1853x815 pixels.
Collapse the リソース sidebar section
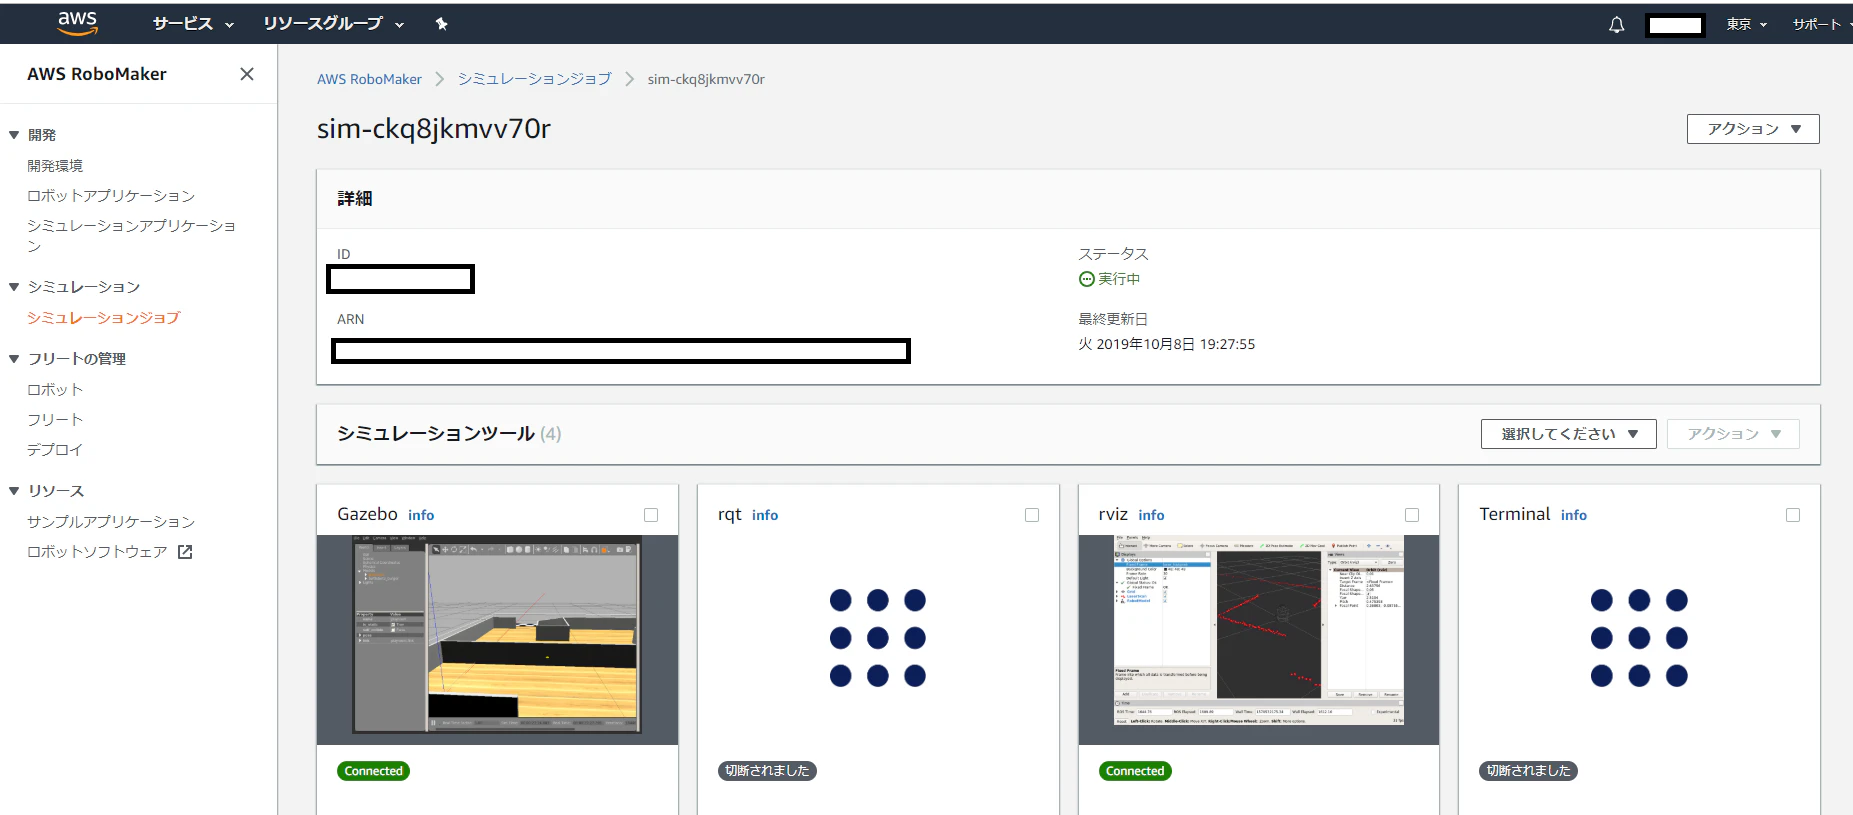[14, 491]
